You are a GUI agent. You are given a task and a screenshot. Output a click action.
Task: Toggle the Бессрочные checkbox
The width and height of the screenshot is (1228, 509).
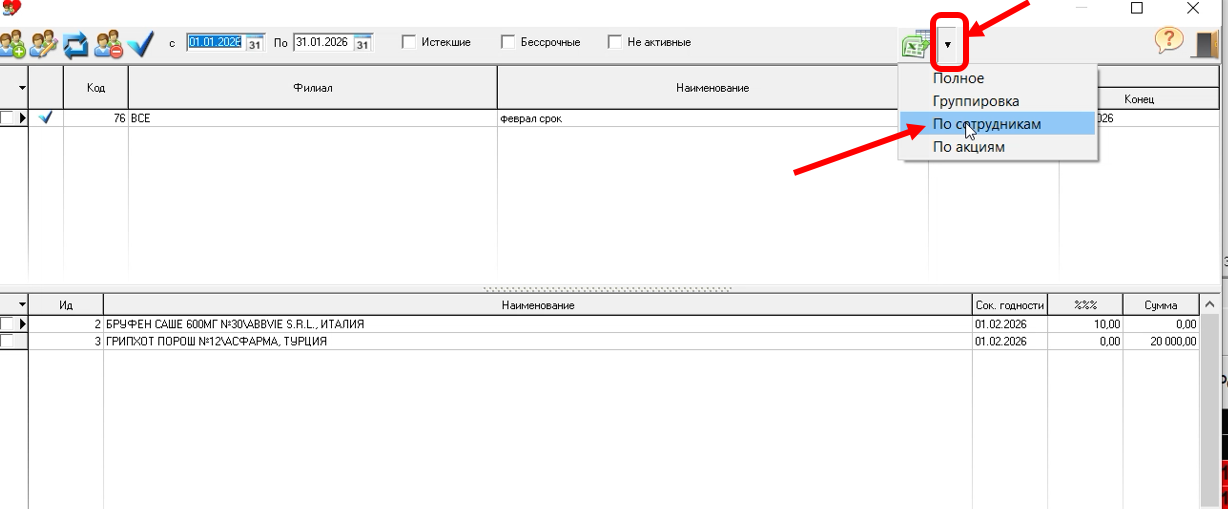(x=508, y=43)
